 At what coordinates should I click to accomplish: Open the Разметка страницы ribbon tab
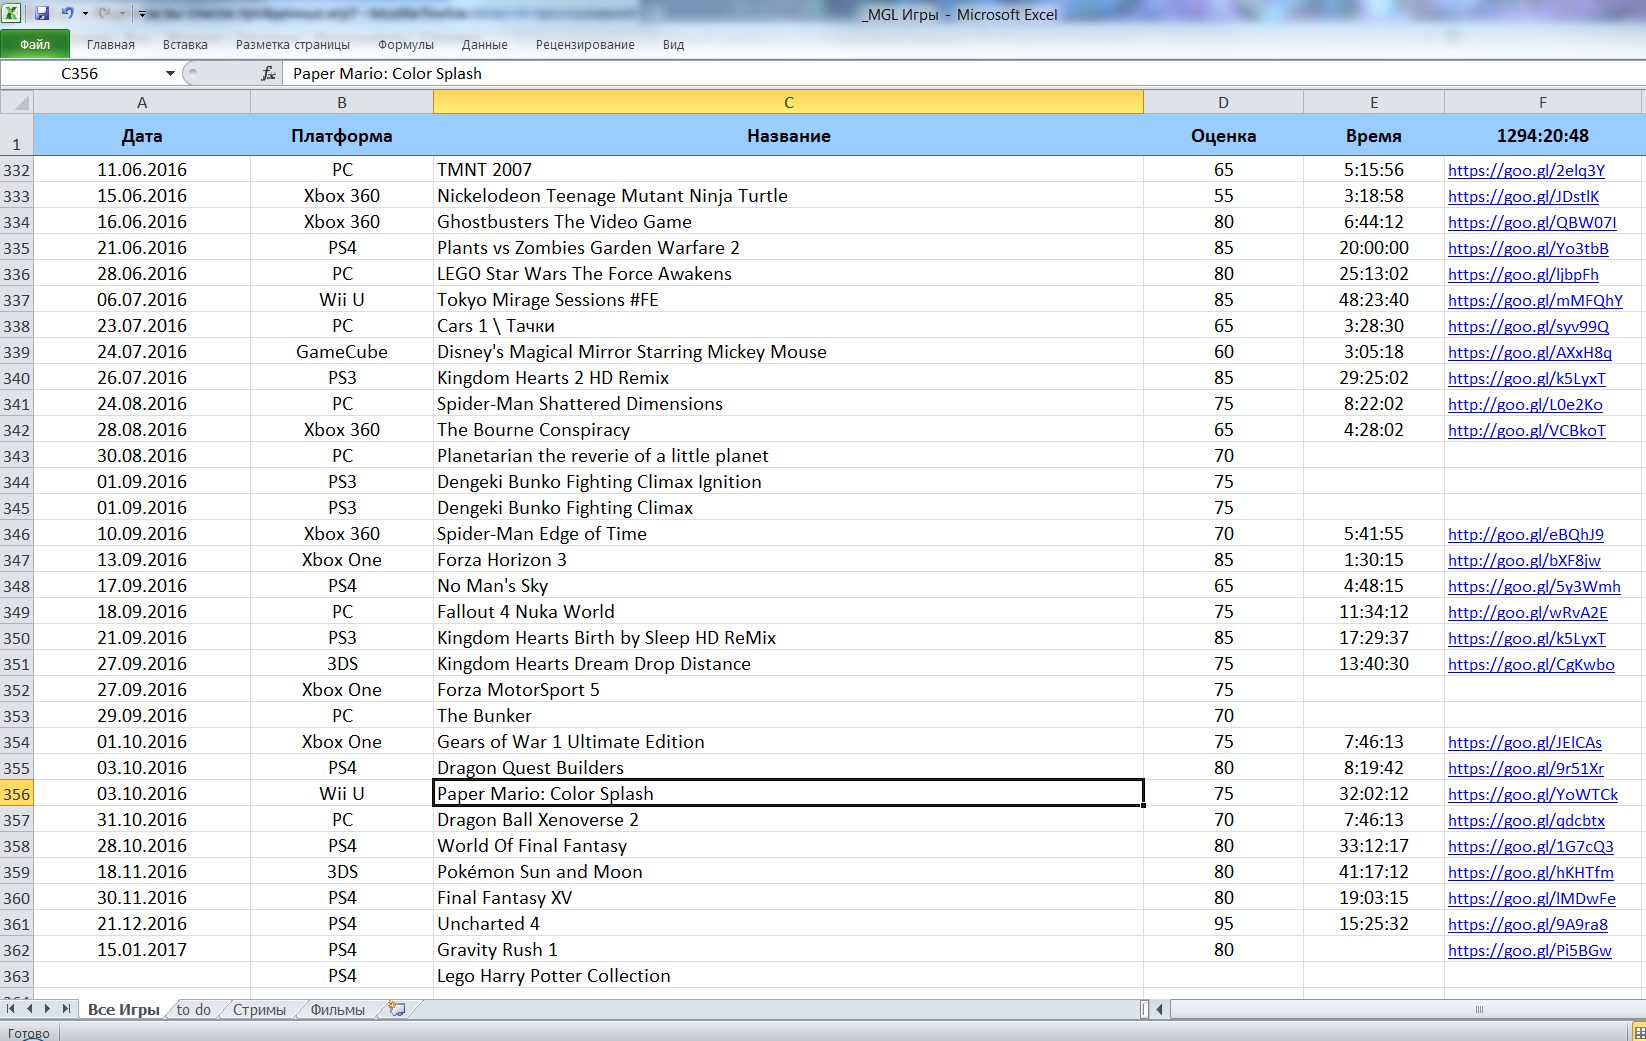(x=293, y=44)
